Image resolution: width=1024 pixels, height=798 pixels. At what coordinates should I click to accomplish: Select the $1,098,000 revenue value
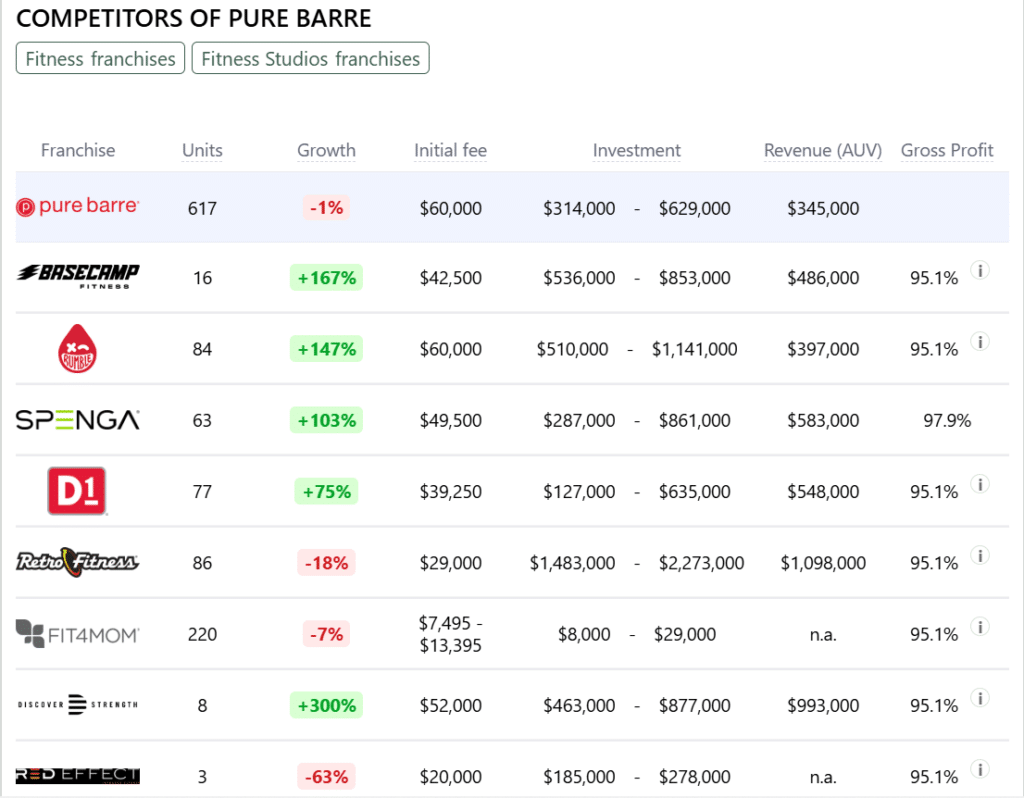(823, 563)
